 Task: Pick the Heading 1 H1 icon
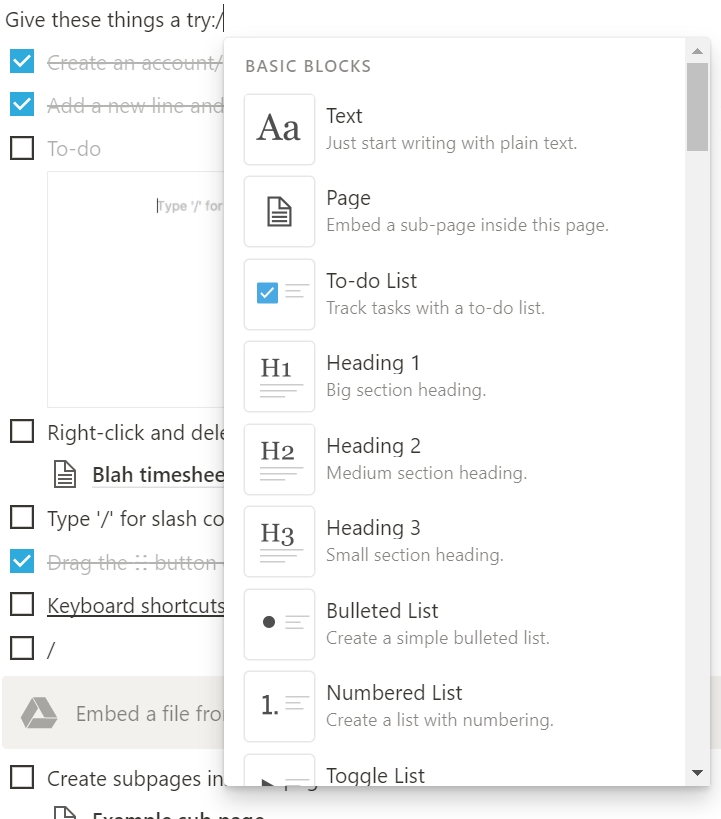(279, 376)
